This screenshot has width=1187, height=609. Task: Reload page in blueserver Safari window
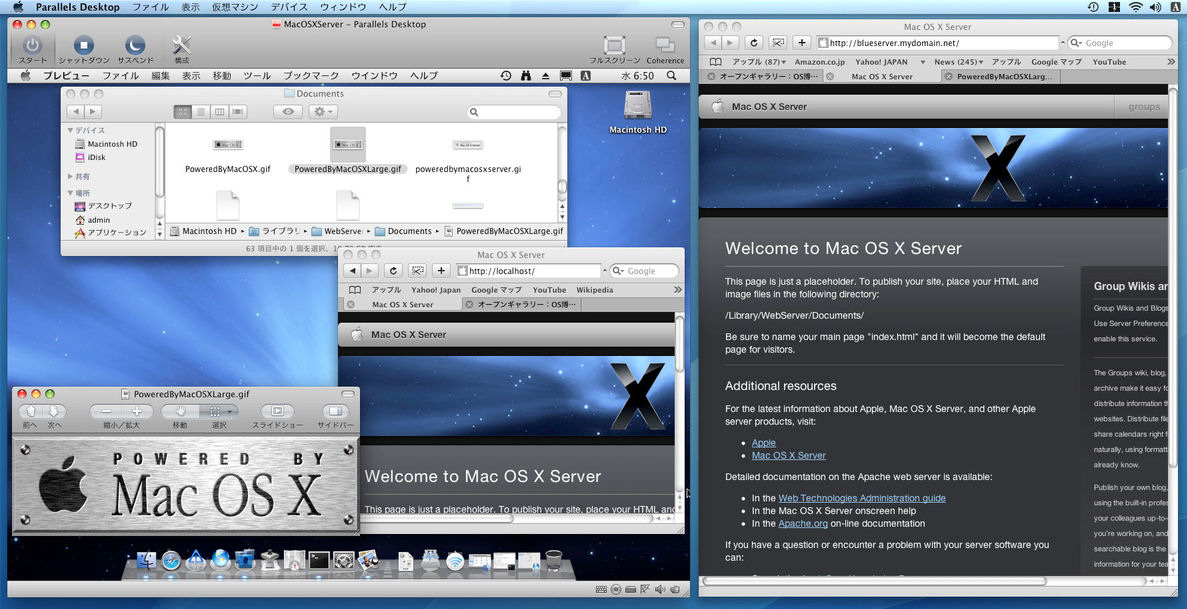tap(753, 42)
